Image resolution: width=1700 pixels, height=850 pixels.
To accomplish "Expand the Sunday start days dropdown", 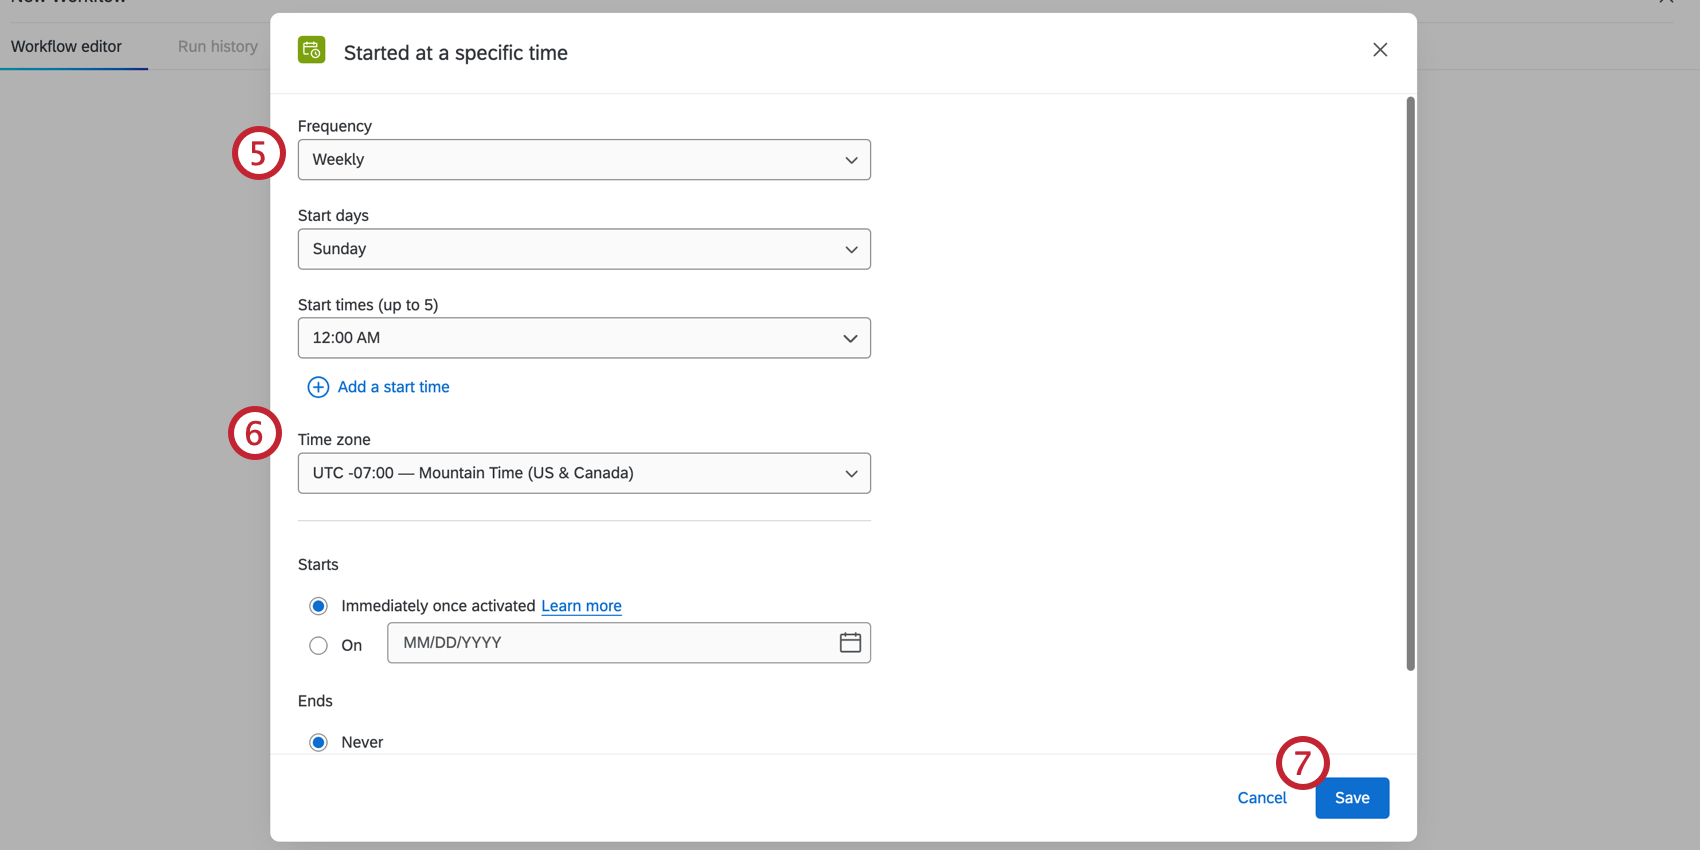I will coord(583,249).
